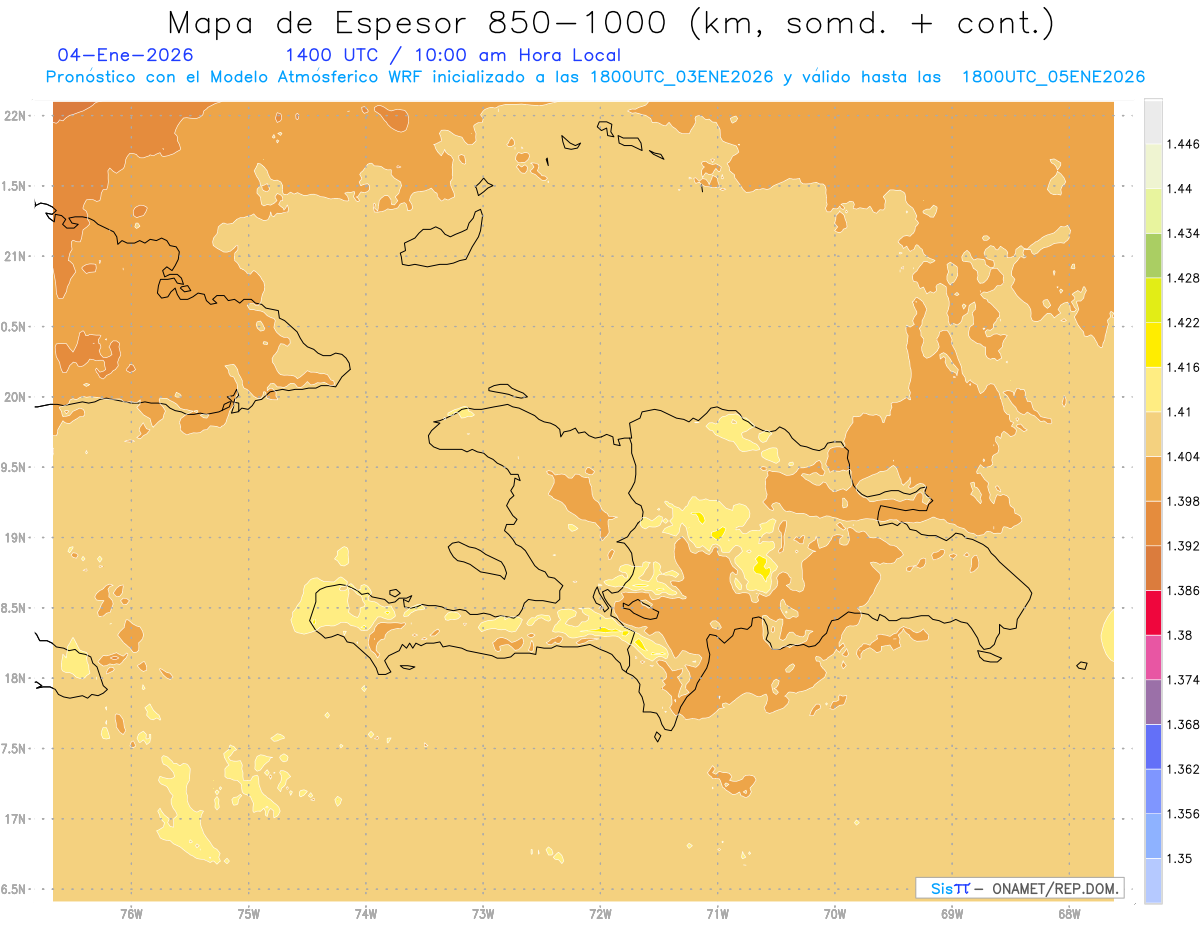Click the colorbar value "1.35"

pyautogui.click(x=1179, y=858)
